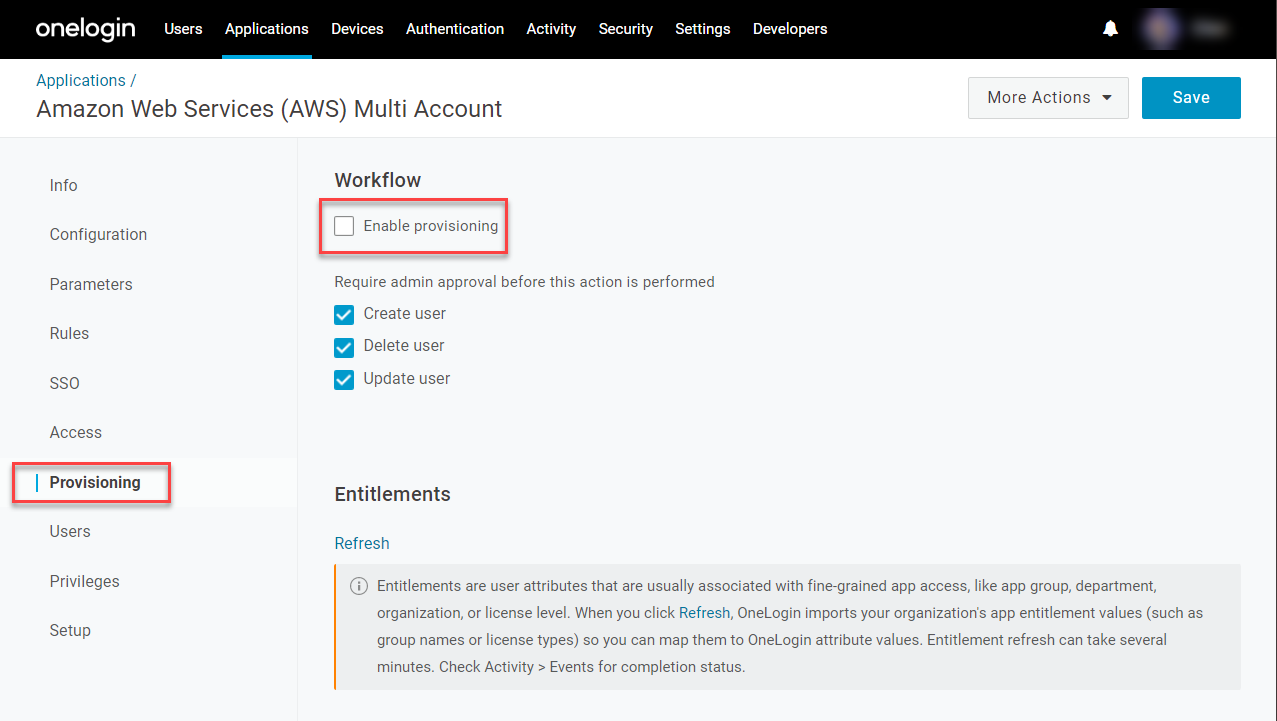Select the Users sidebar tab
Screen dimensions: 1277x721
point(70,531)
